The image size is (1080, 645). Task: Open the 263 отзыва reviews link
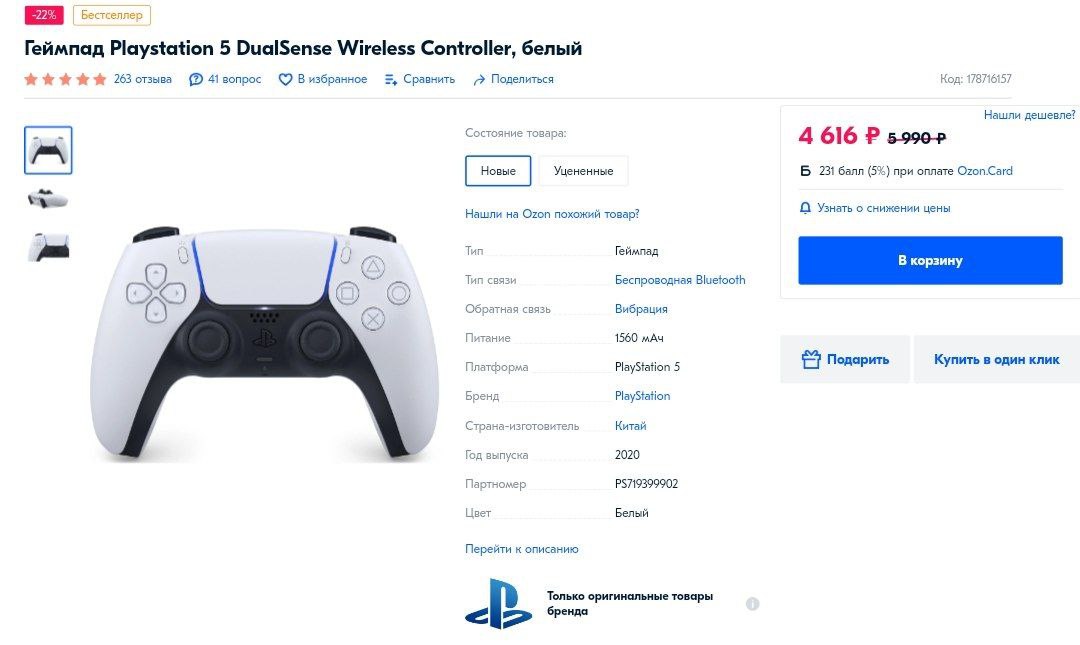pos(143,79)
